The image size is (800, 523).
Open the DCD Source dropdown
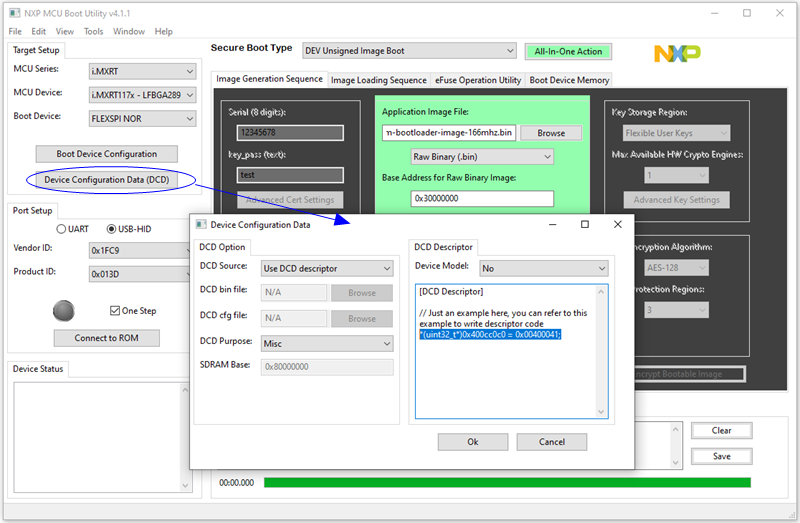pos(327,268)
